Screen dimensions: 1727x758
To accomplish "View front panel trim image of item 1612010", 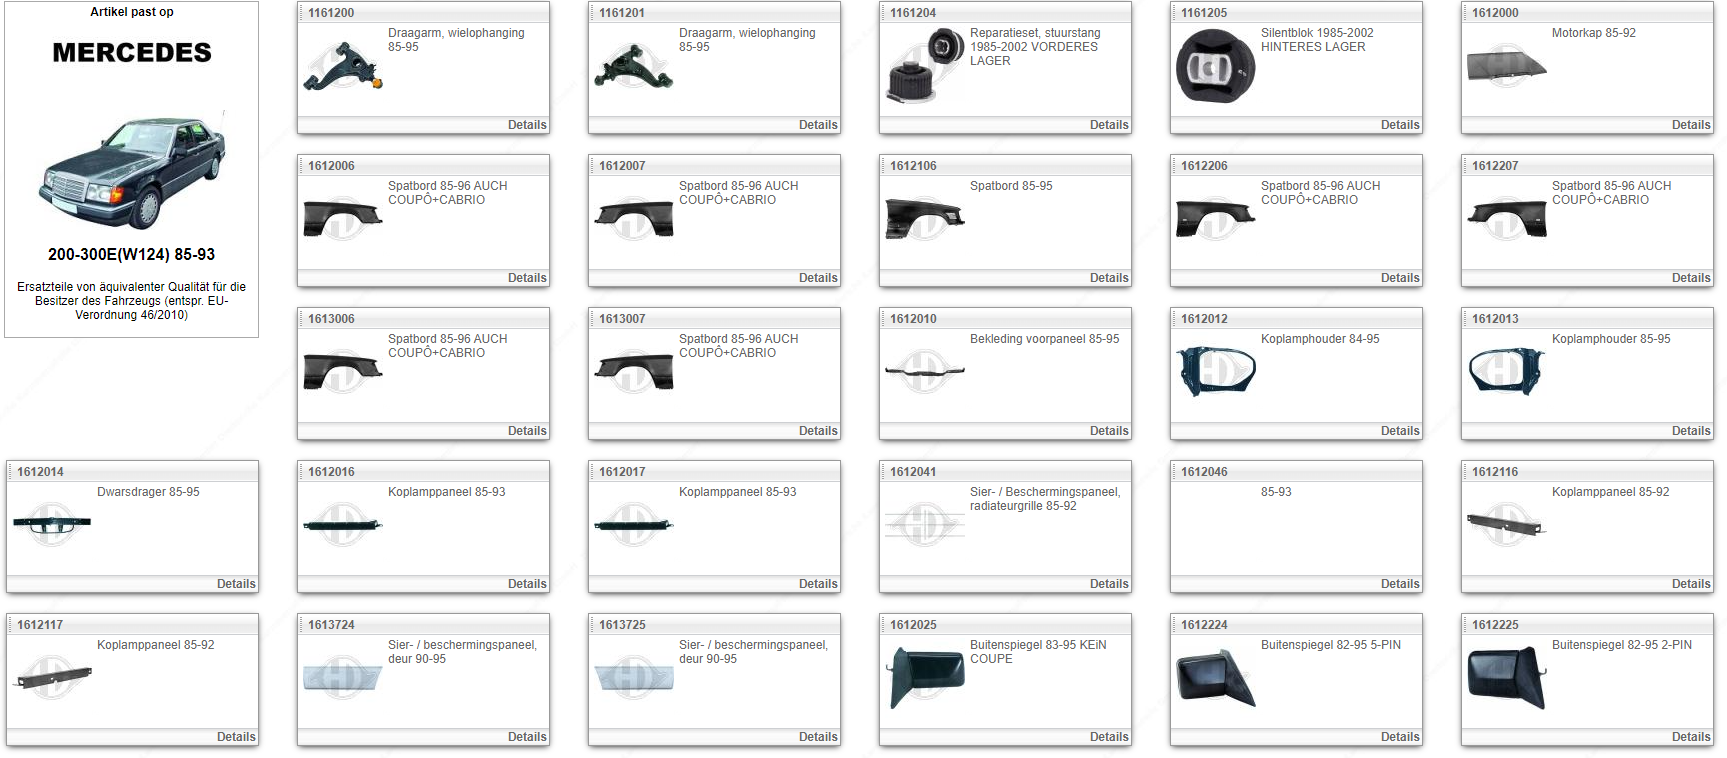I will click(925, 372).
